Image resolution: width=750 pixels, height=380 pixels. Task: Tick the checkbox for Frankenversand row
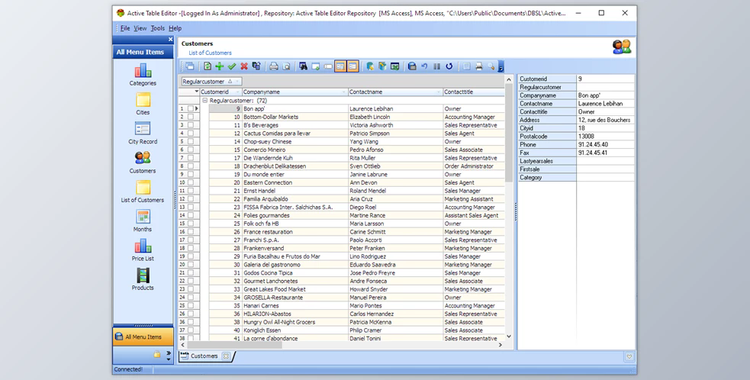[190, 248]
